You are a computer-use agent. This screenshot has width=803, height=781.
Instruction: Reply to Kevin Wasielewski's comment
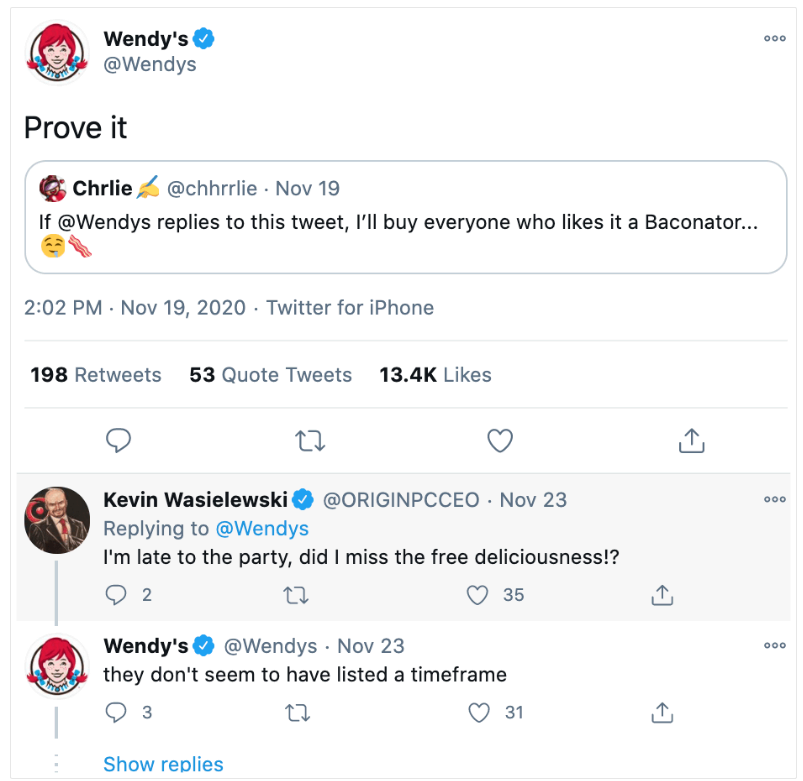coord(116,595)
